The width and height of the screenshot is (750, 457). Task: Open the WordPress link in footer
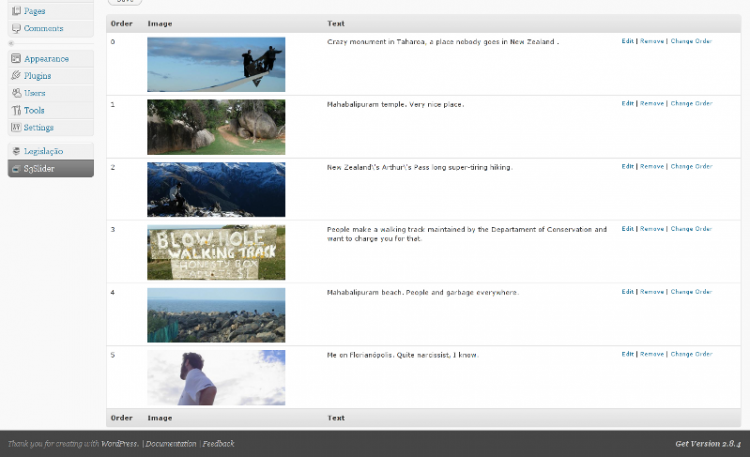click(x=119, y=444)
